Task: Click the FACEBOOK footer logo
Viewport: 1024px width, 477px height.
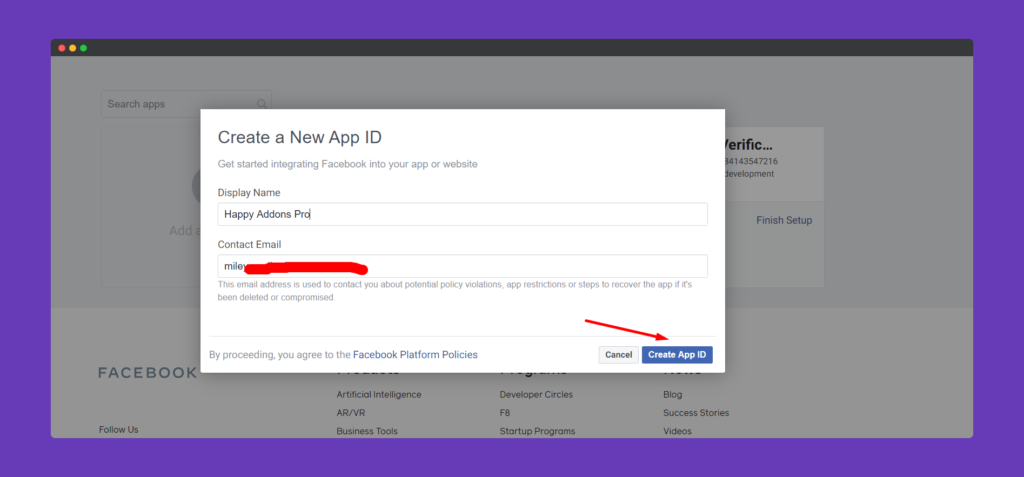Action: tap(147, 372)
